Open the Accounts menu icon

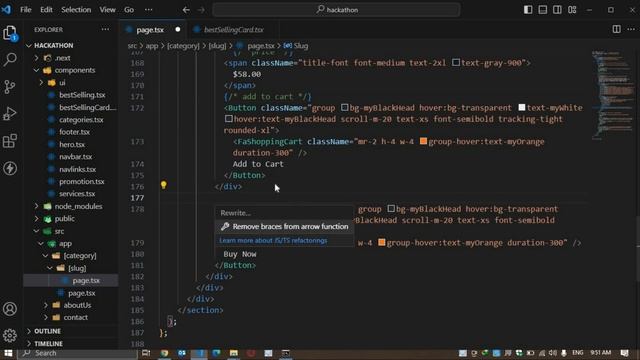10,309
